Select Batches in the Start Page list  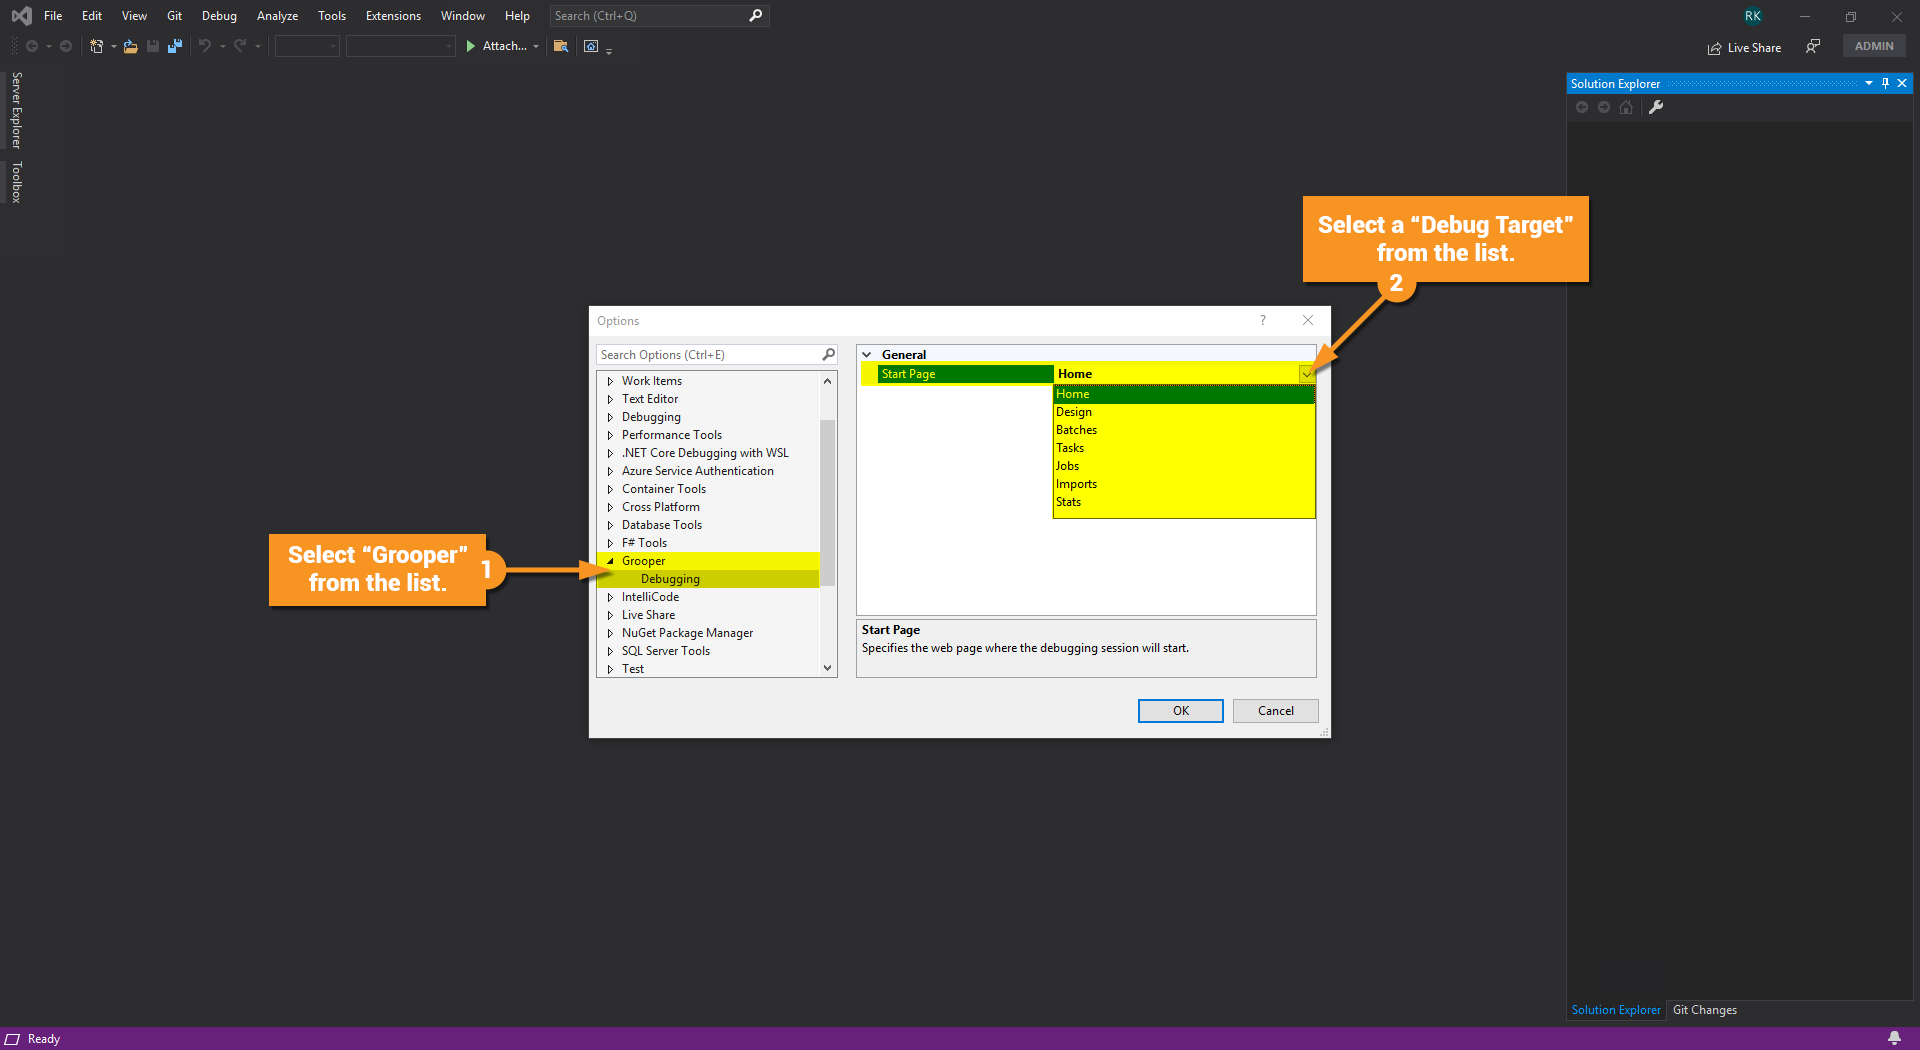coord(1184,430)
